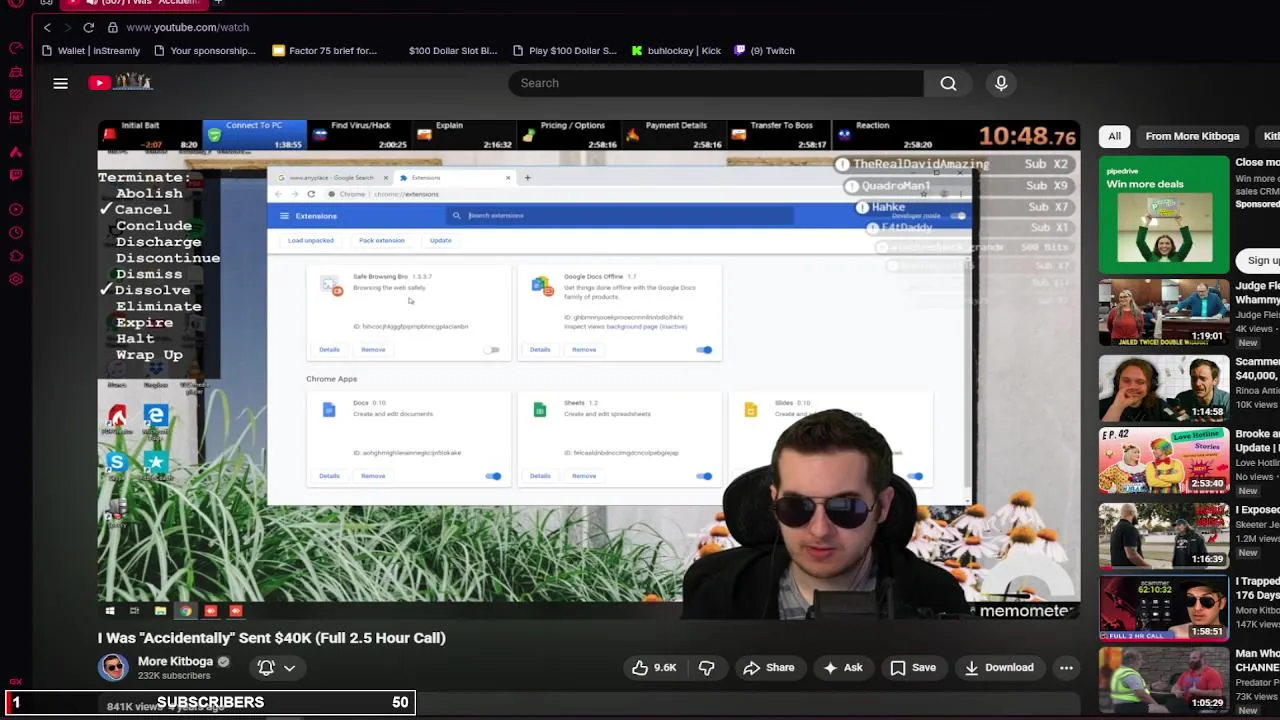The image size is (1280, 720).
Task: Open YouTube hamburger guide menu
Action: pos(60,83)
